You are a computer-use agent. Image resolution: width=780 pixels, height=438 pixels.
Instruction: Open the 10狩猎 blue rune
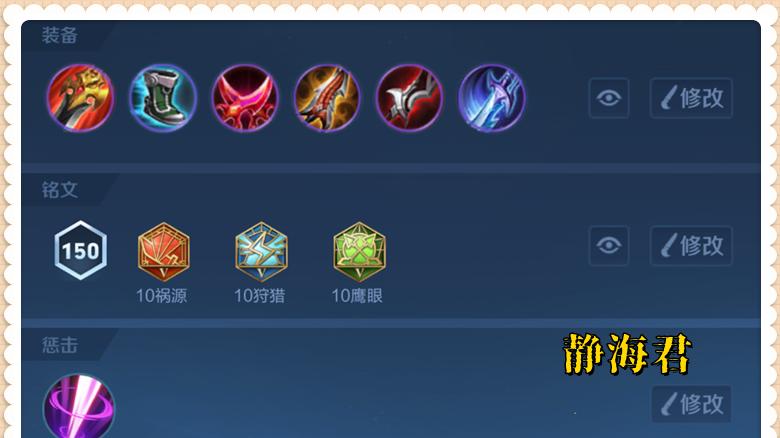[261, 252]
